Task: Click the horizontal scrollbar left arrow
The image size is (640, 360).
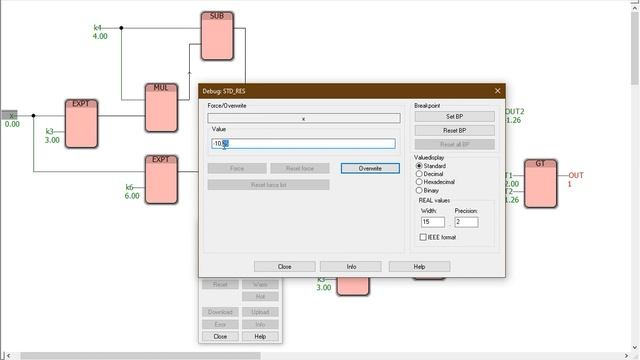Action: point(9,356)
